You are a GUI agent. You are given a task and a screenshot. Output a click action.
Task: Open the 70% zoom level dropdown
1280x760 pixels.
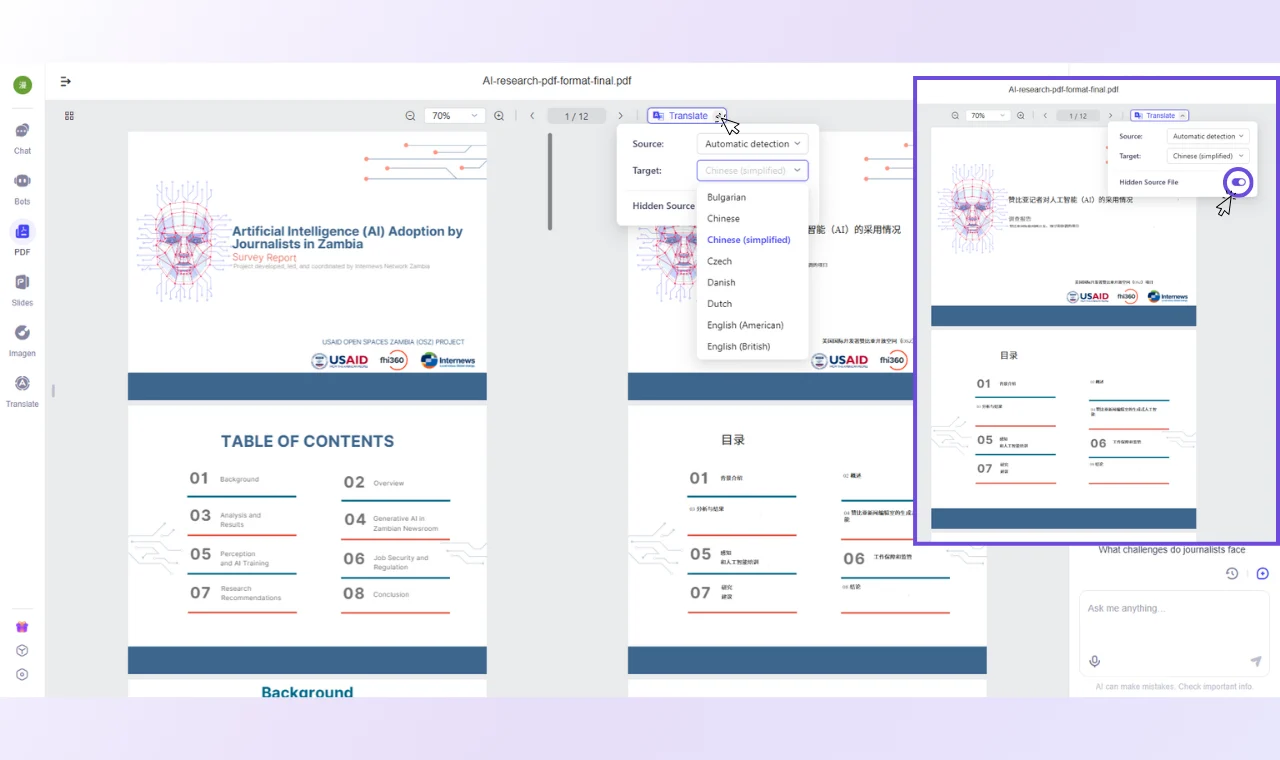(x=455, y=116)
